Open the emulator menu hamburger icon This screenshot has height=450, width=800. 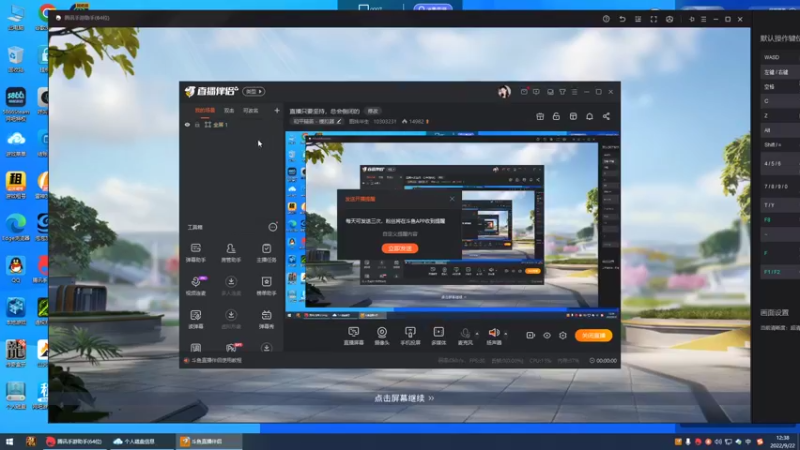point(703,19)
